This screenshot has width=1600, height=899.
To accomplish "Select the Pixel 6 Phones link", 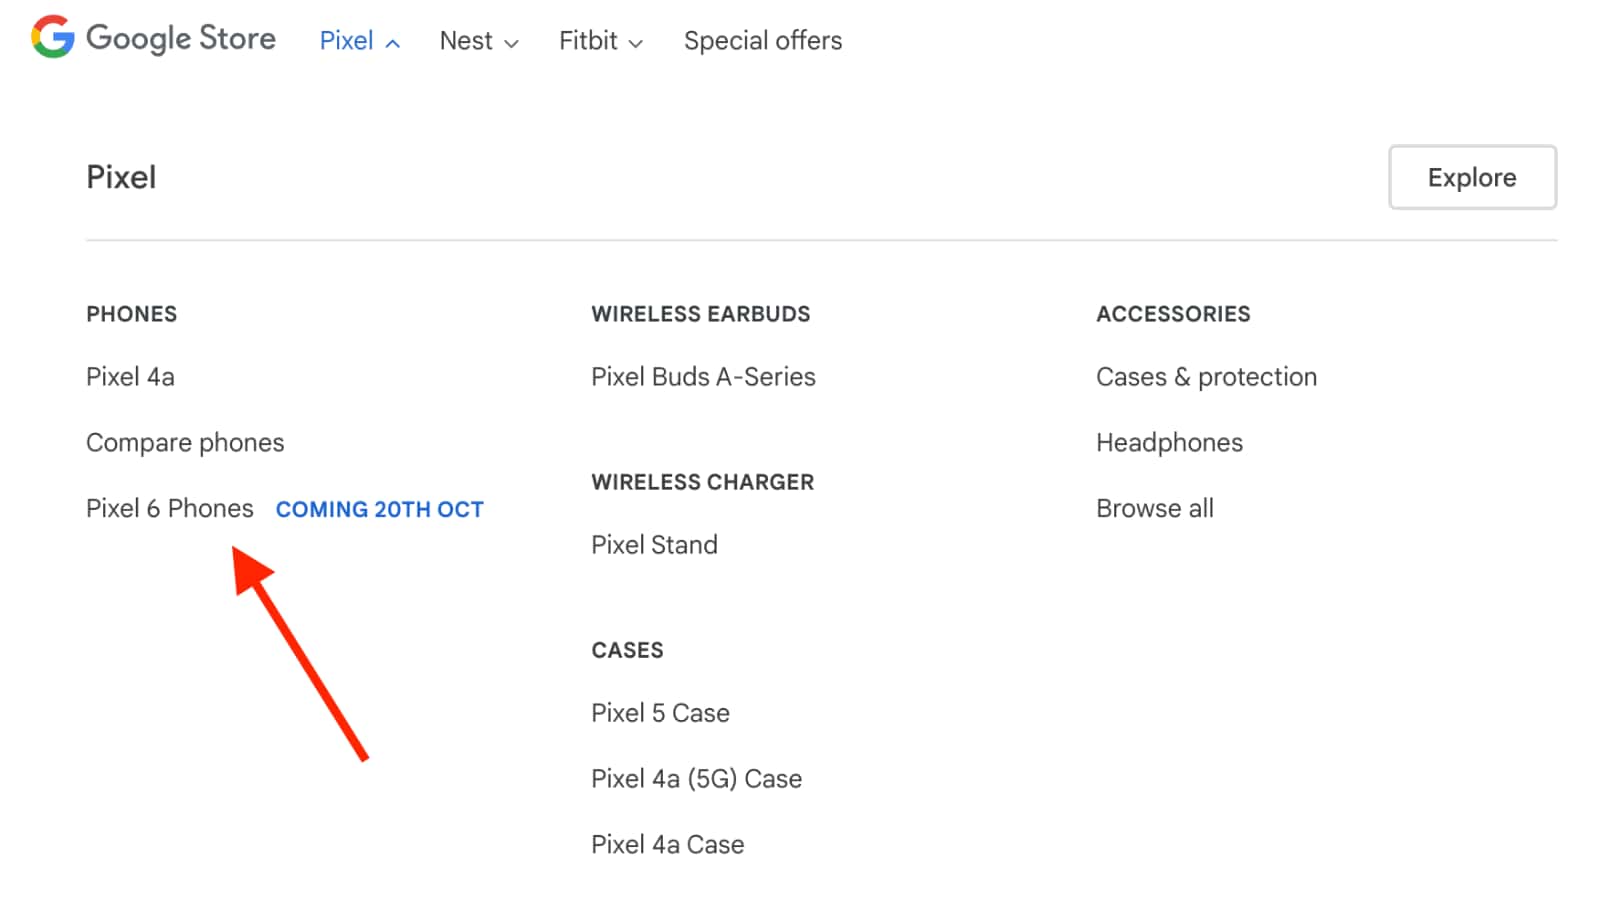I will [x=169, y=509].
